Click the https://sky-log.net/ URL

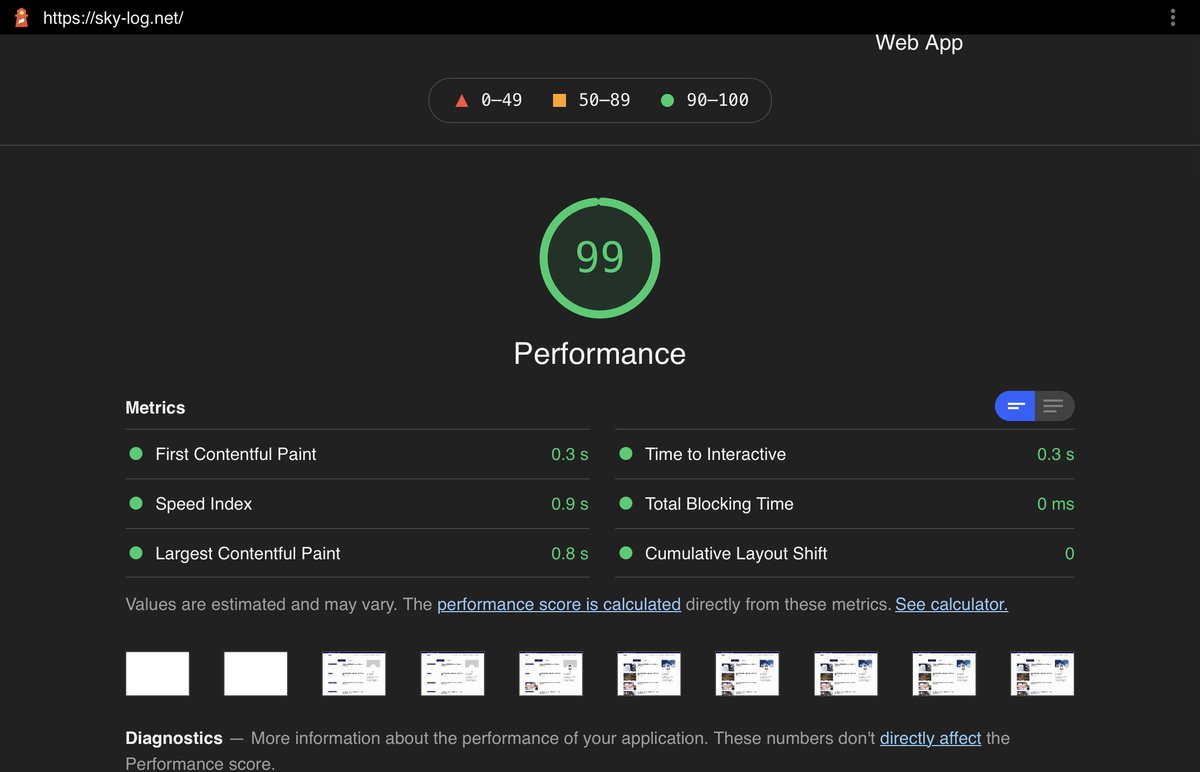pos(113,18)
